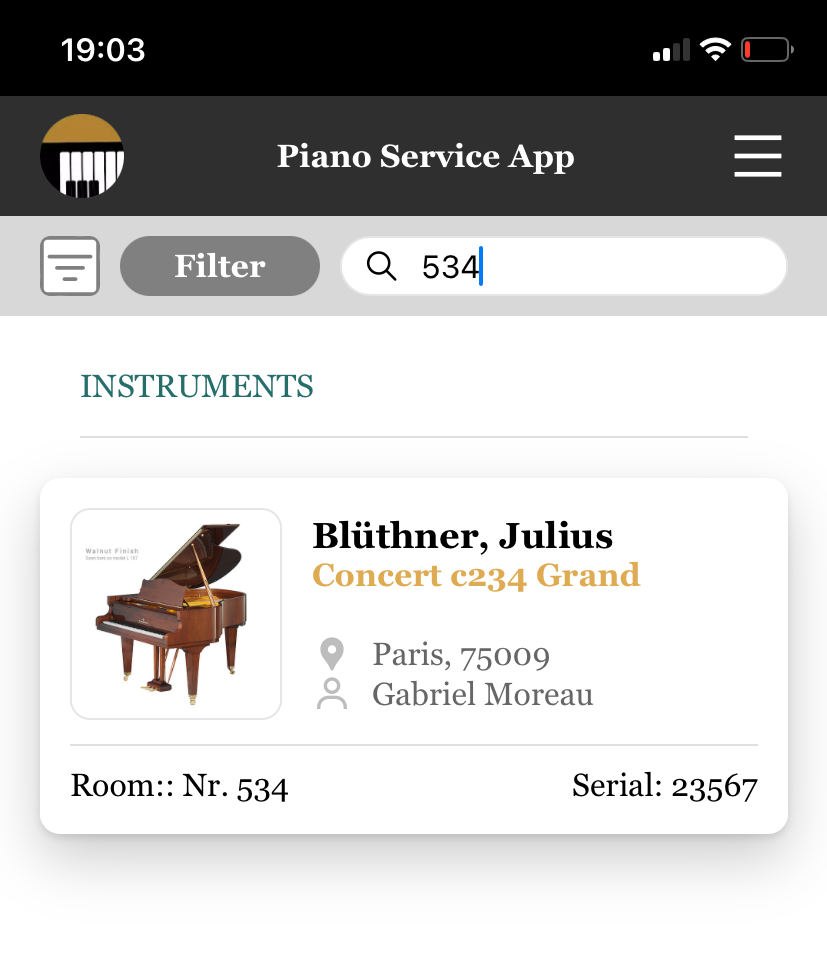Viewport: 827px width, 967px height.
Task: Click the filter lines icon
Action: tap(70, 266)
